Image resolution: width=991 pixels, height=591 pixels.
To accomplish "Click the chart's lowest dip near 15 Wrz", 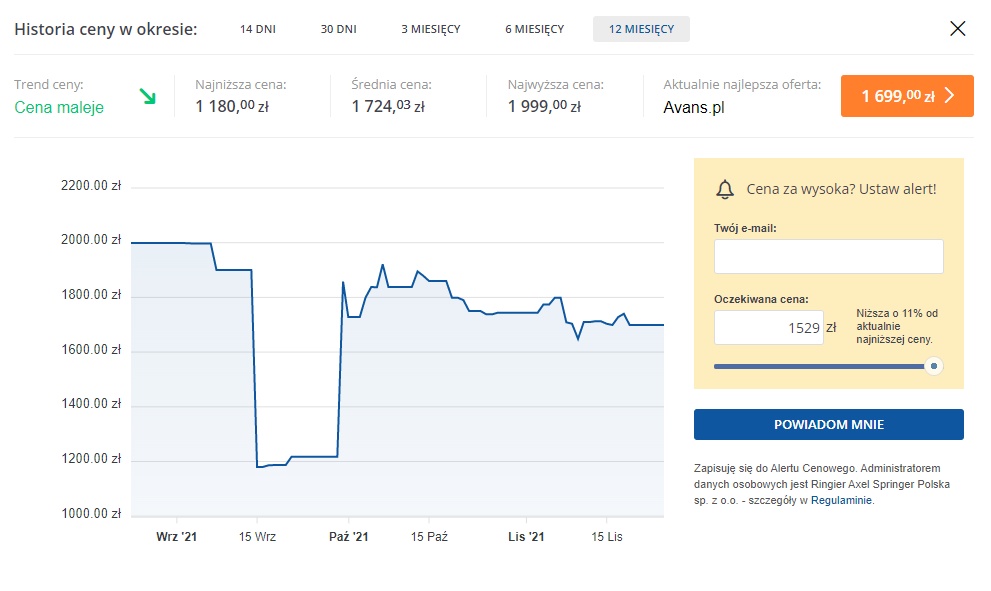I will point(259,466).
